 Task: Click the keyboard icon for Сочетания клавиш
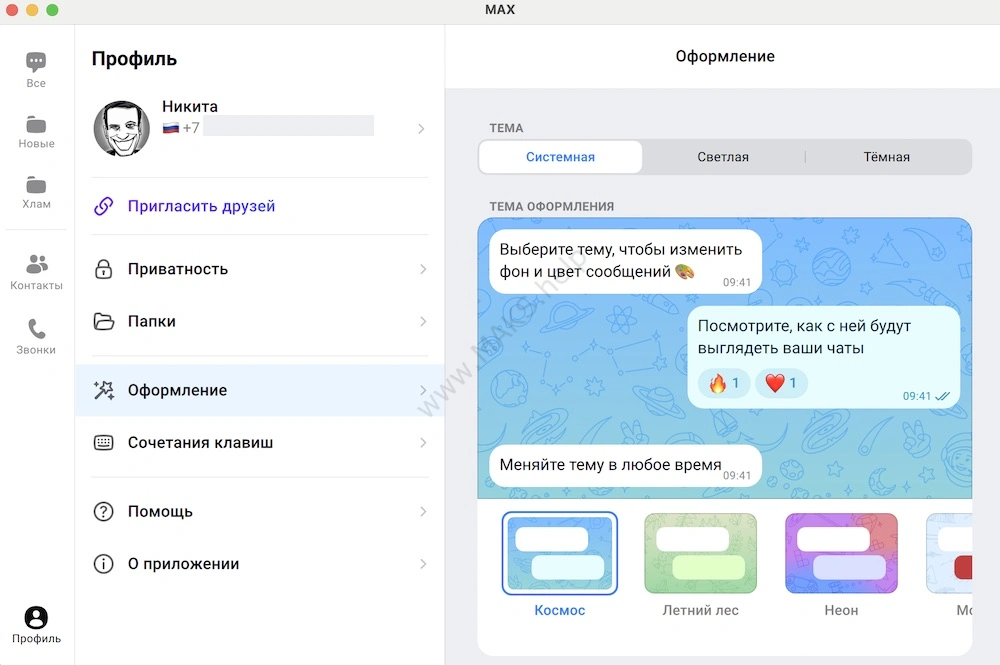pyautogui.click(x=103, y=442)
